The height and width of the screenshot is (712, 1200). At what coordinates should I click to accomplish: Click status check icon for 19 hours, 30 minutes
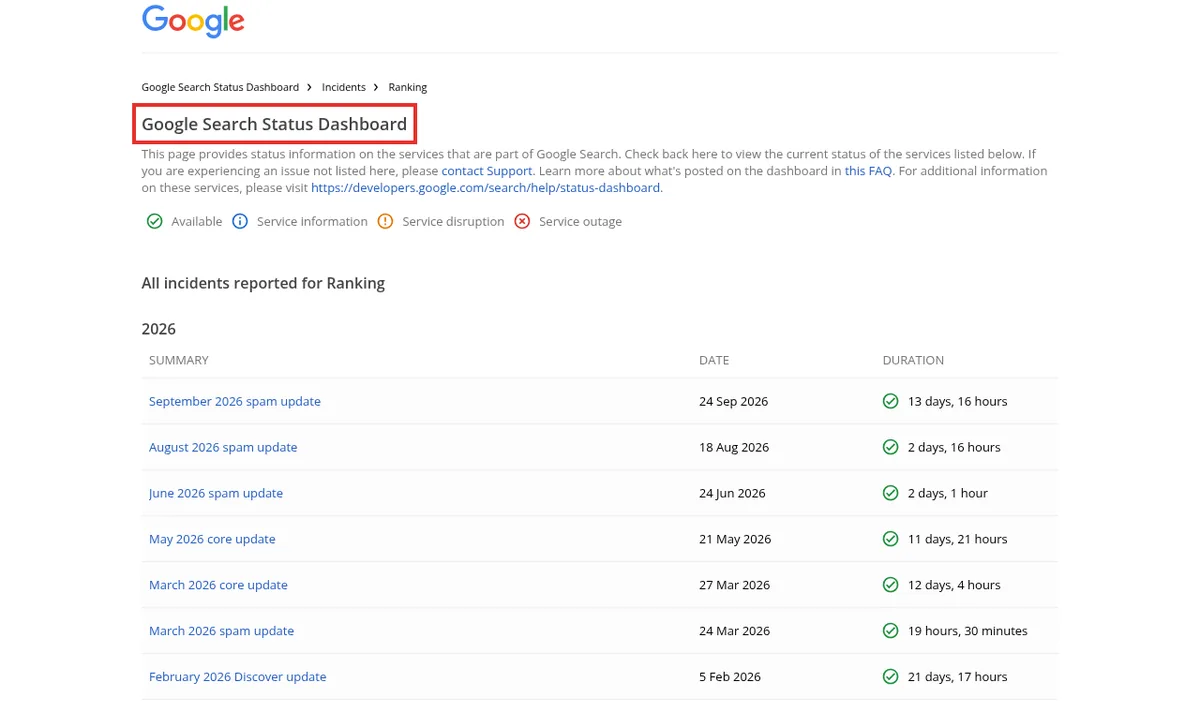pos(890,631)
